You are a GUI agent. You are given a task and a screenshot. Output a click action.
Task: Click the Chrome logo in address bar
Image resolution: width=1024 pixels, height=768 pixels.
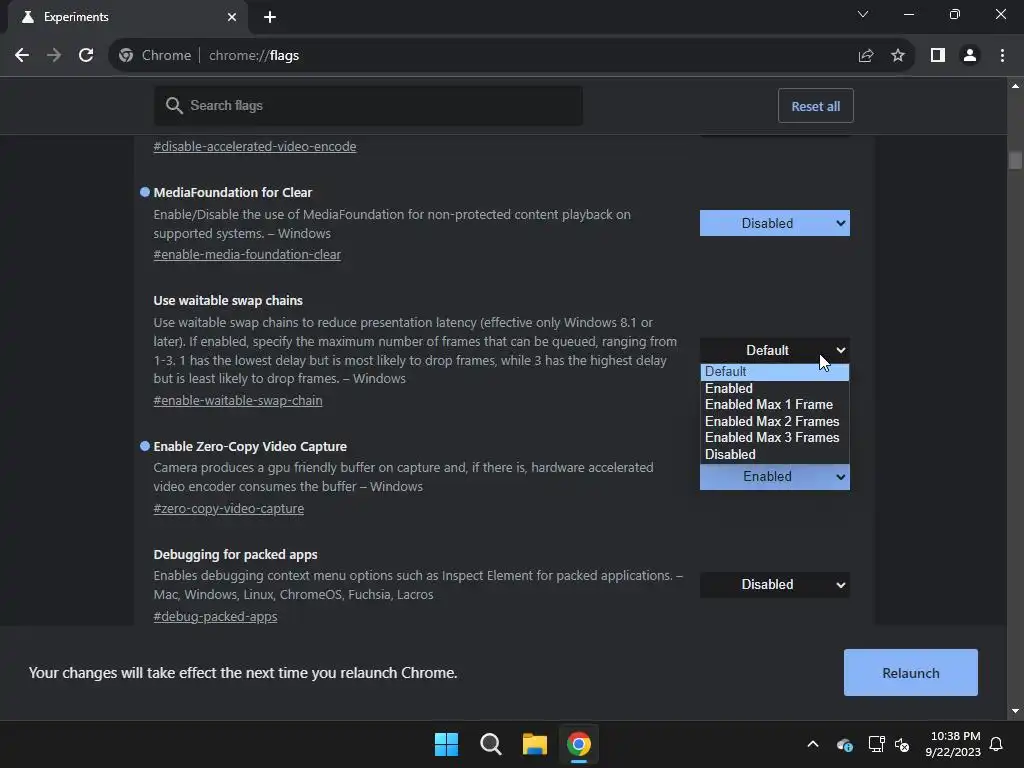click(x=126, y=56)
